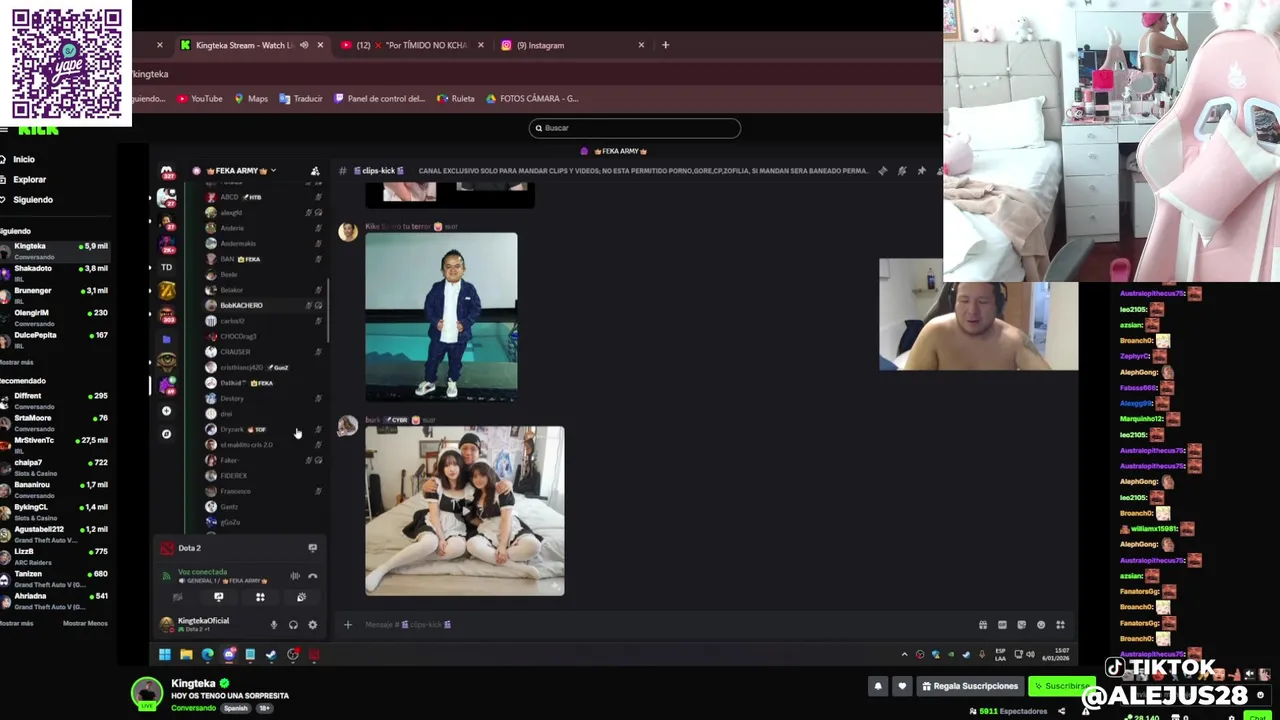
Task: Open the Panel de control bookmark
Action: pyautogui.click(x=380, y=99)
